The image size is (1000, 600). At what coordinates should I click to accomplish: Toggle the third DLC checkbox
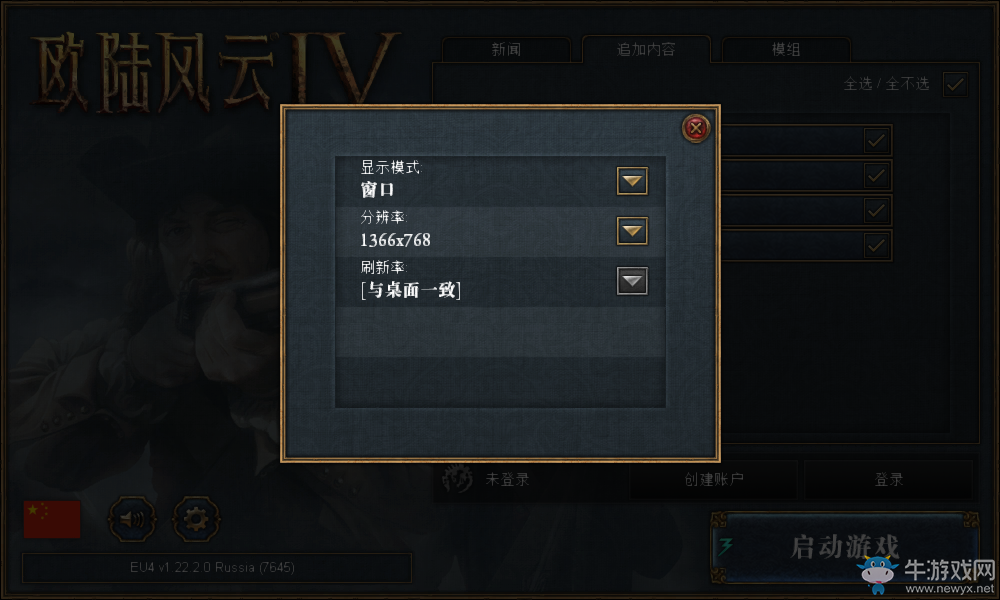click(876, 210)
